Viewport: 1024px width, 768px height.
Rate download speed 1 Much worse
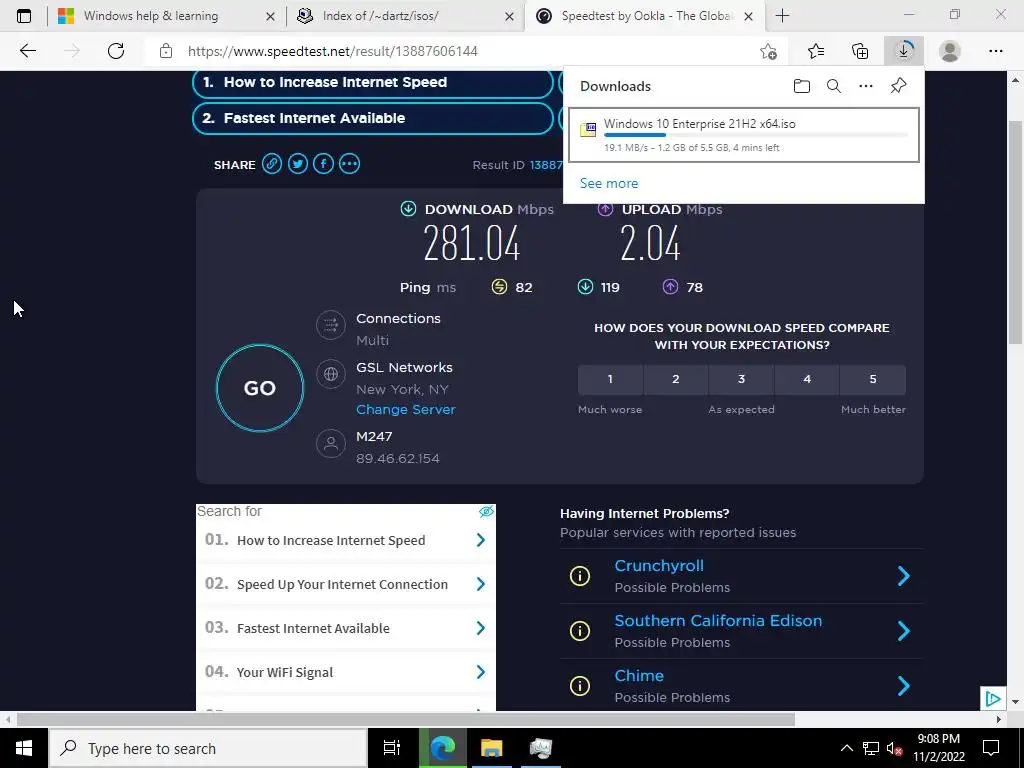(610, 379)
